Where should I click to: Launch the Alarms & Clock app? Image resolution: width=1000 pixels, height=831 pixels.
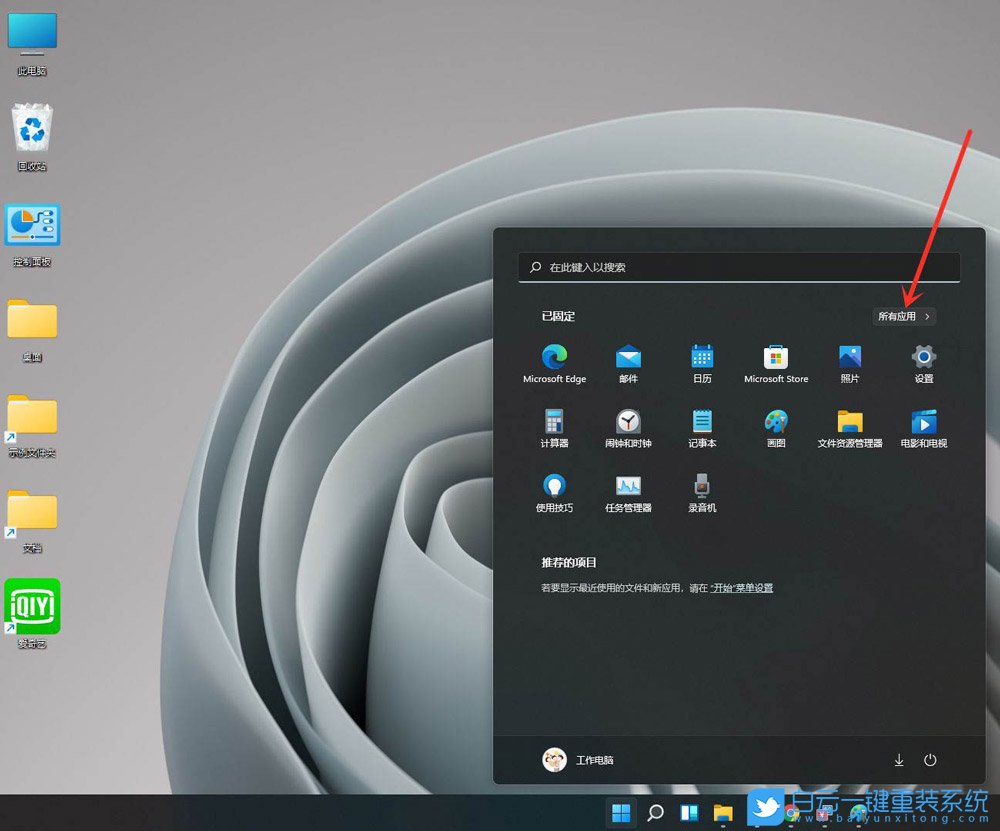[x=628, y=421]
